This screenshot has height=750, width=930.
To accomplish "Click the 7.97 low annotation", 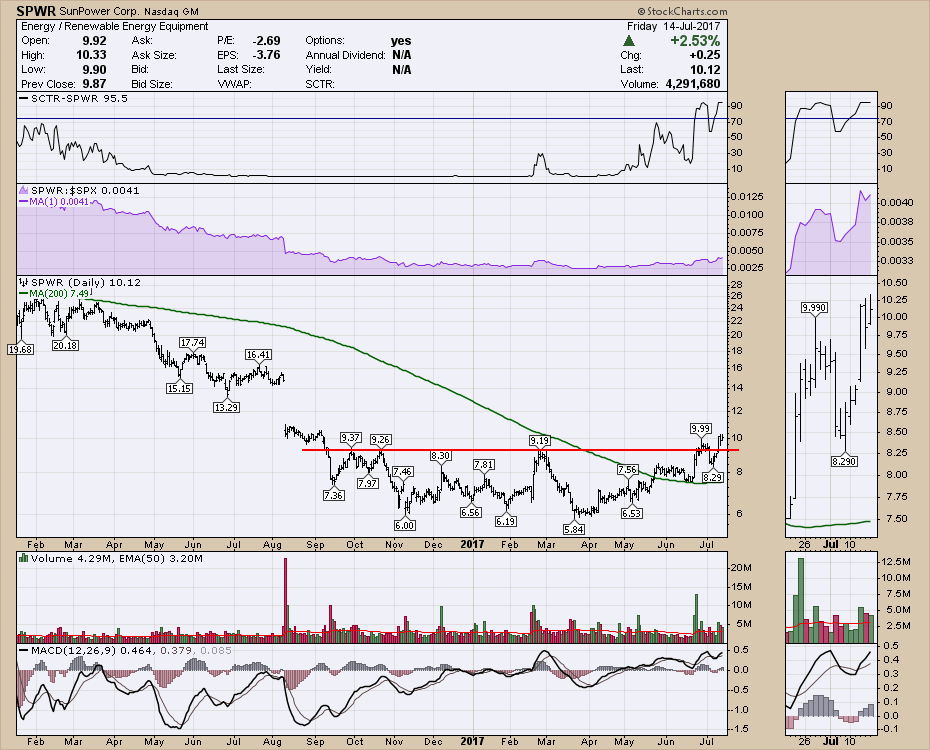I will click(368, 483).
